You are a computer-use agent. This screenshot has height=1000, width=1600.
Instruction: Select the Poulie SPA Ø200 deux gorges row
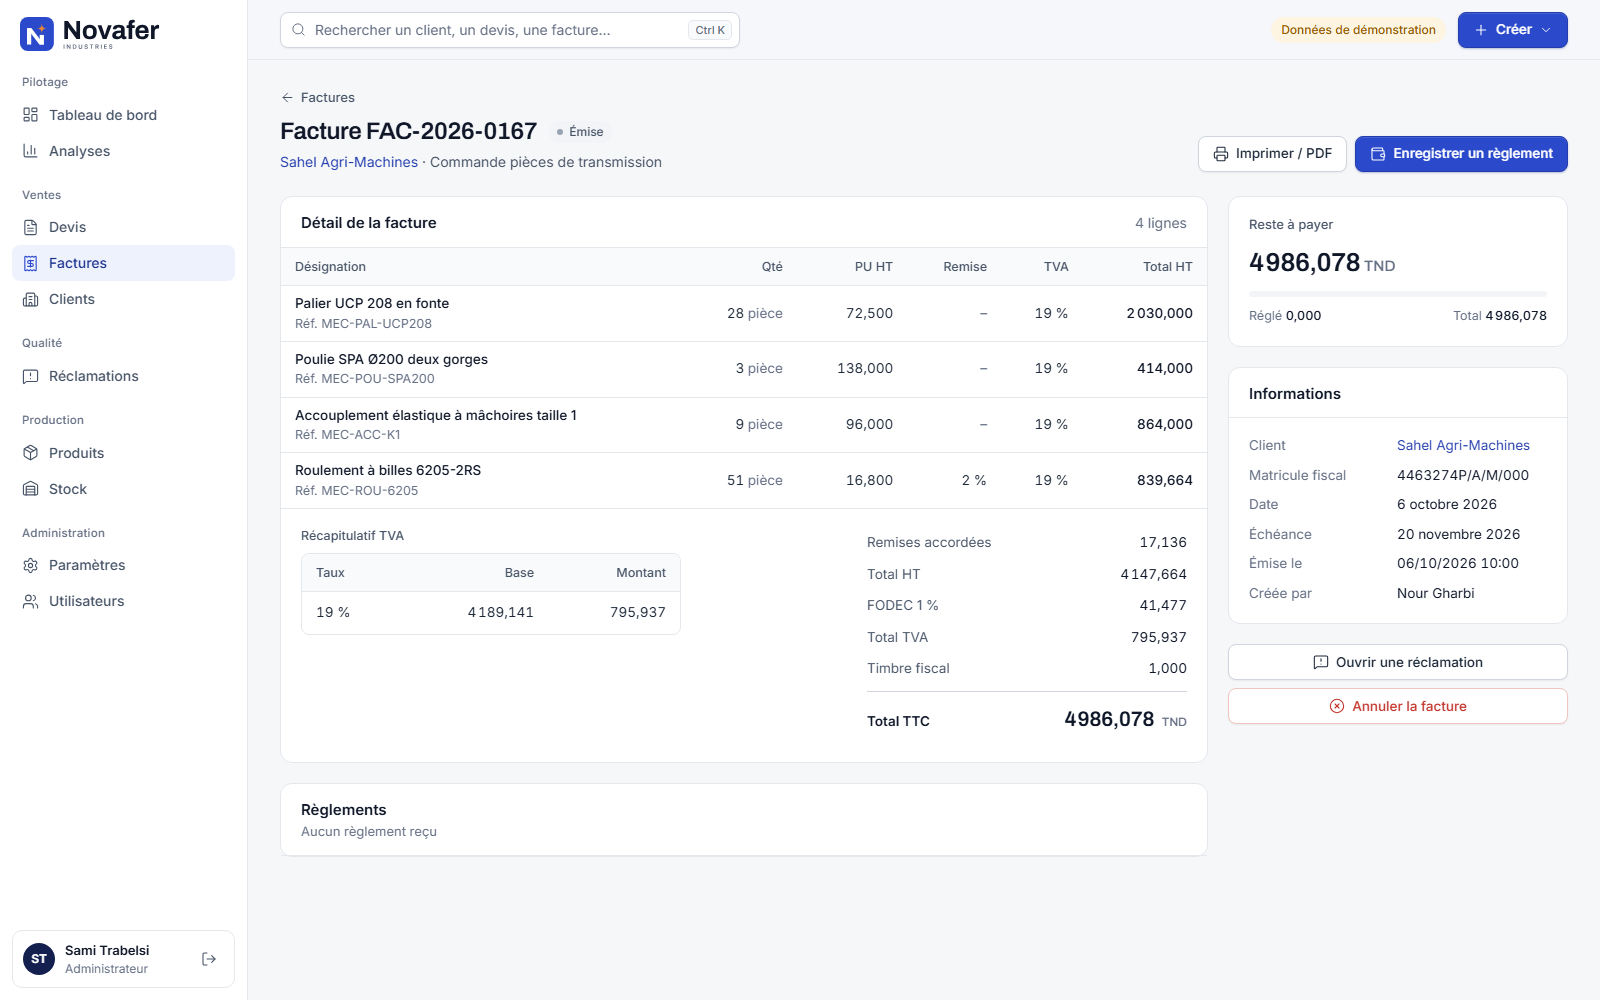744,369
